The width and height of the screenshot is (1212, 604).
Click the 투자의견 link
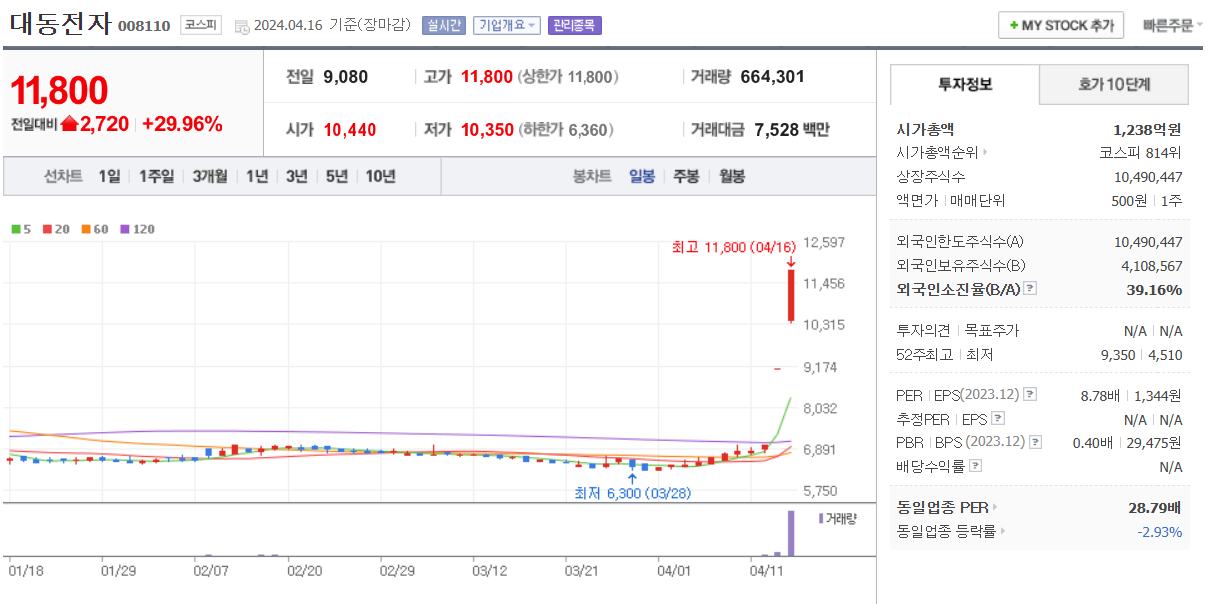click(x=923, y=331)
